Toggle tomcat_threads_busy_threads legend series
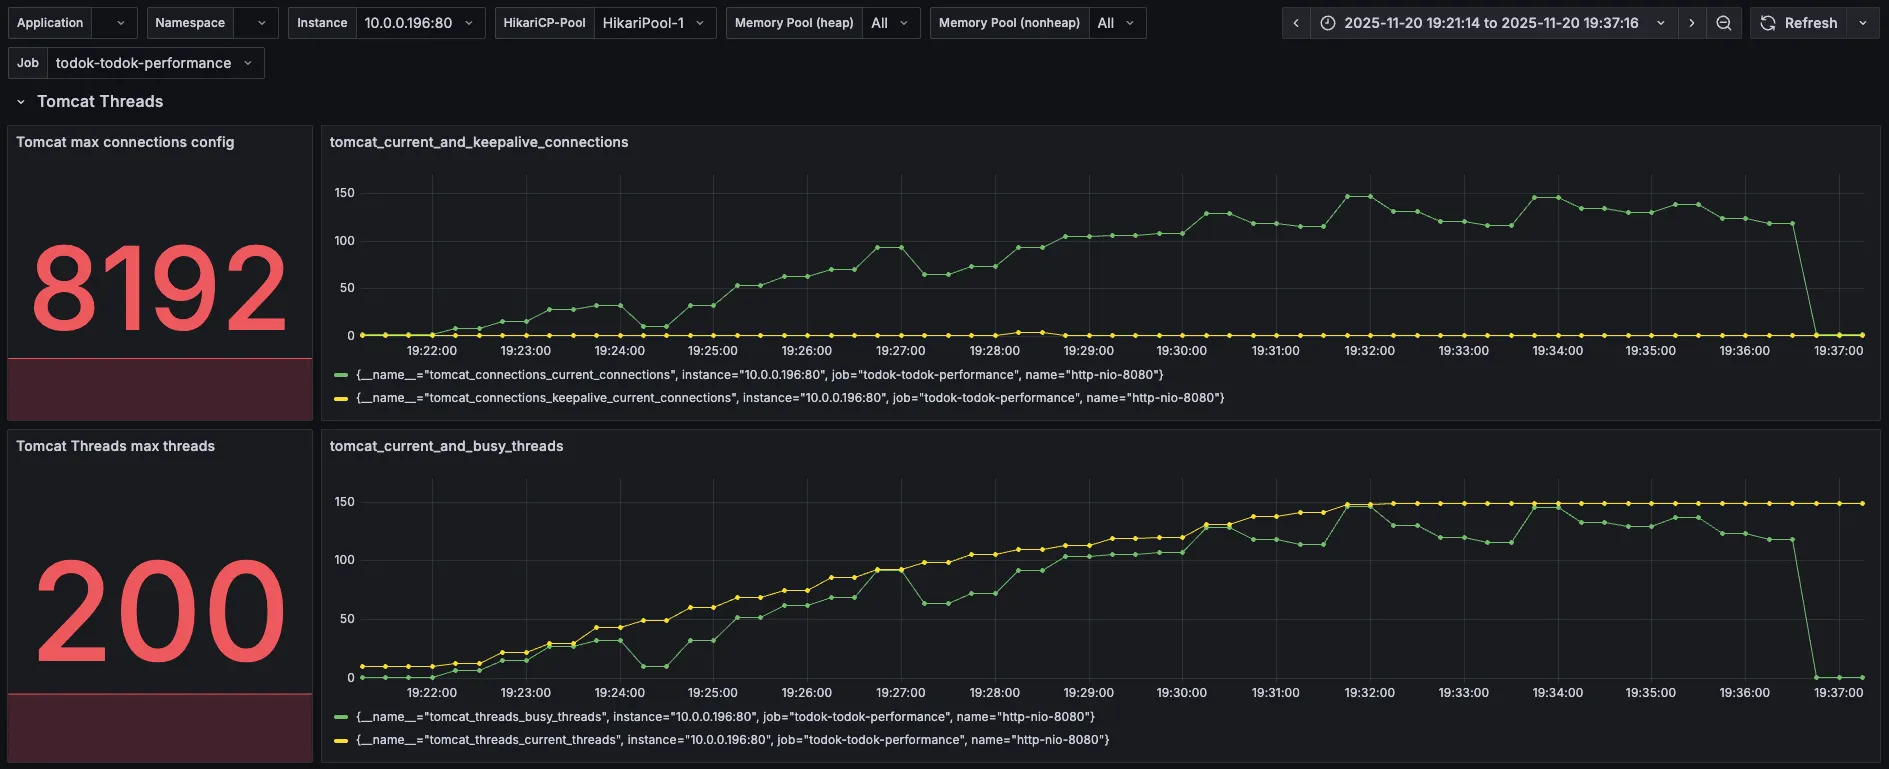This screenshot has height=769, width=1889. [x=725, y=717]
